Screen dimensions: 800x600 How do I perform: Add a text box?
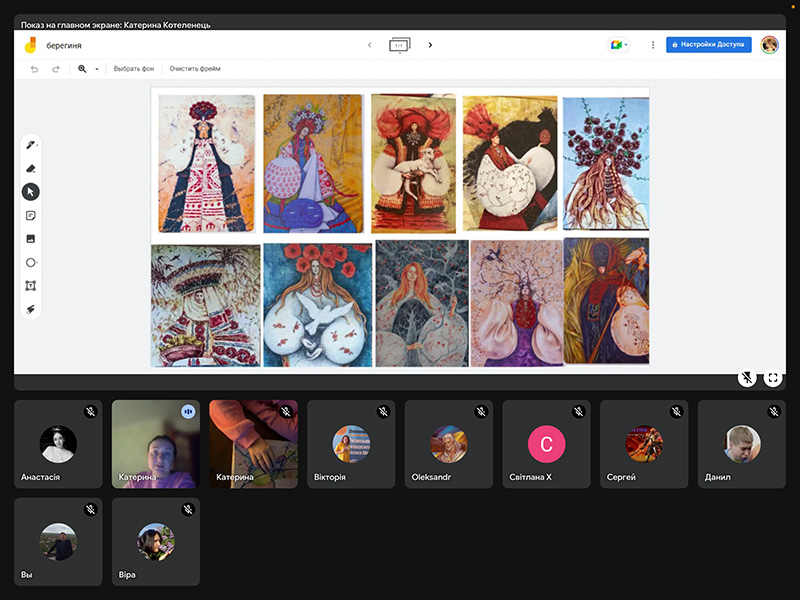tap(31, 286)
